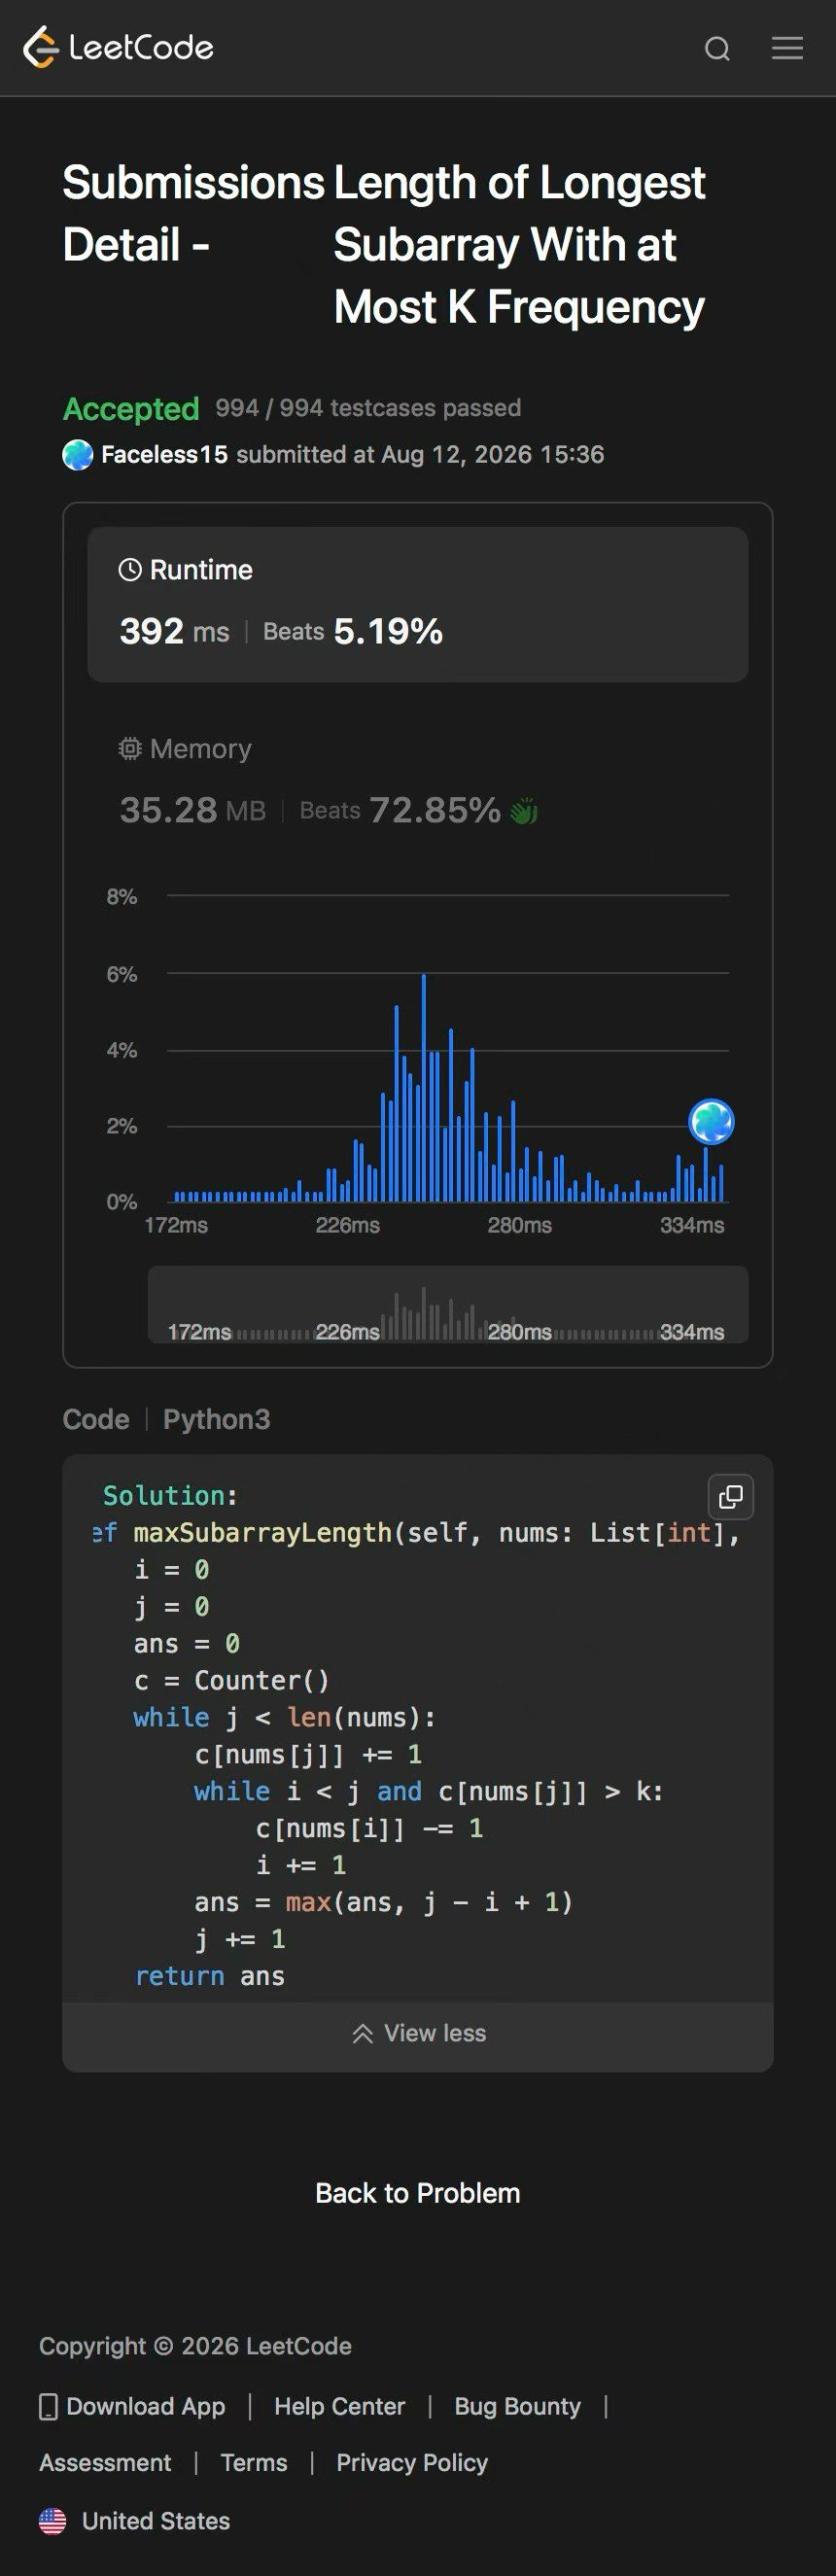Open the LeetCode home logo
Image resolution: width=836 pixels, height=2576 pixels.
[118, 47]
